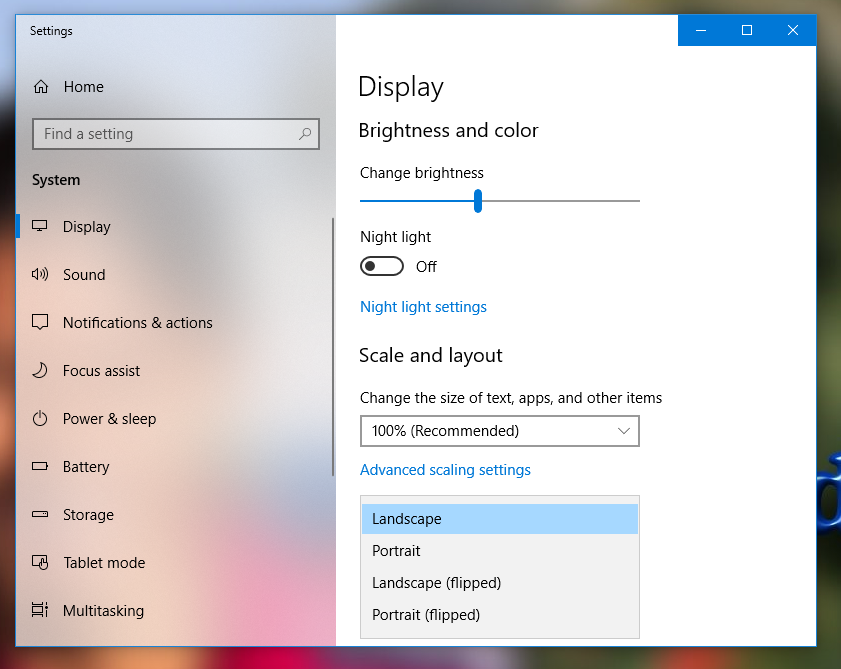Click the search magnifier icon
The width and height of the screenshot is (841, 669).
click(305, 134)
